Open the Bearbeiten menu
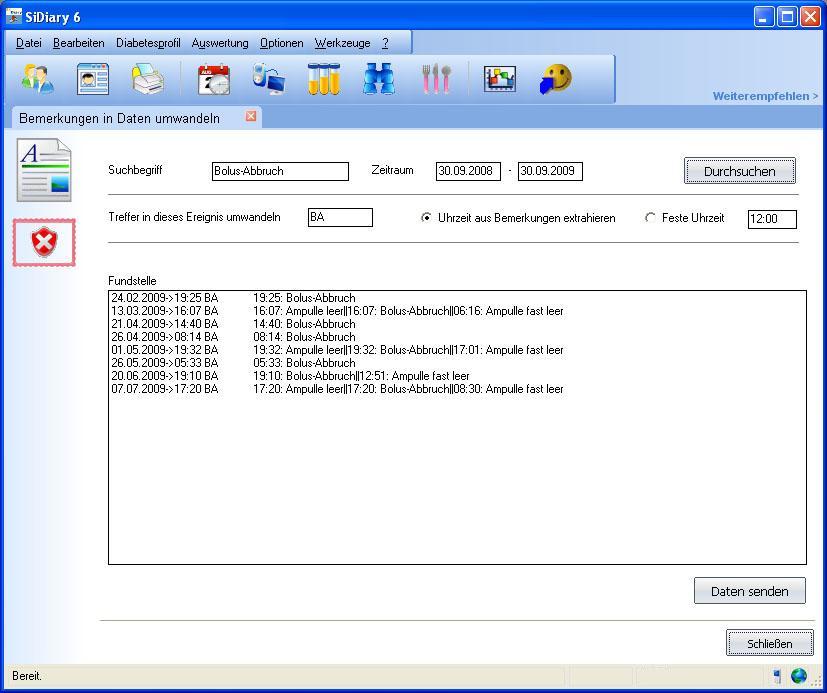Image resolution: width=827 pixels, height=693 pixels. click(x=79, y=43)
